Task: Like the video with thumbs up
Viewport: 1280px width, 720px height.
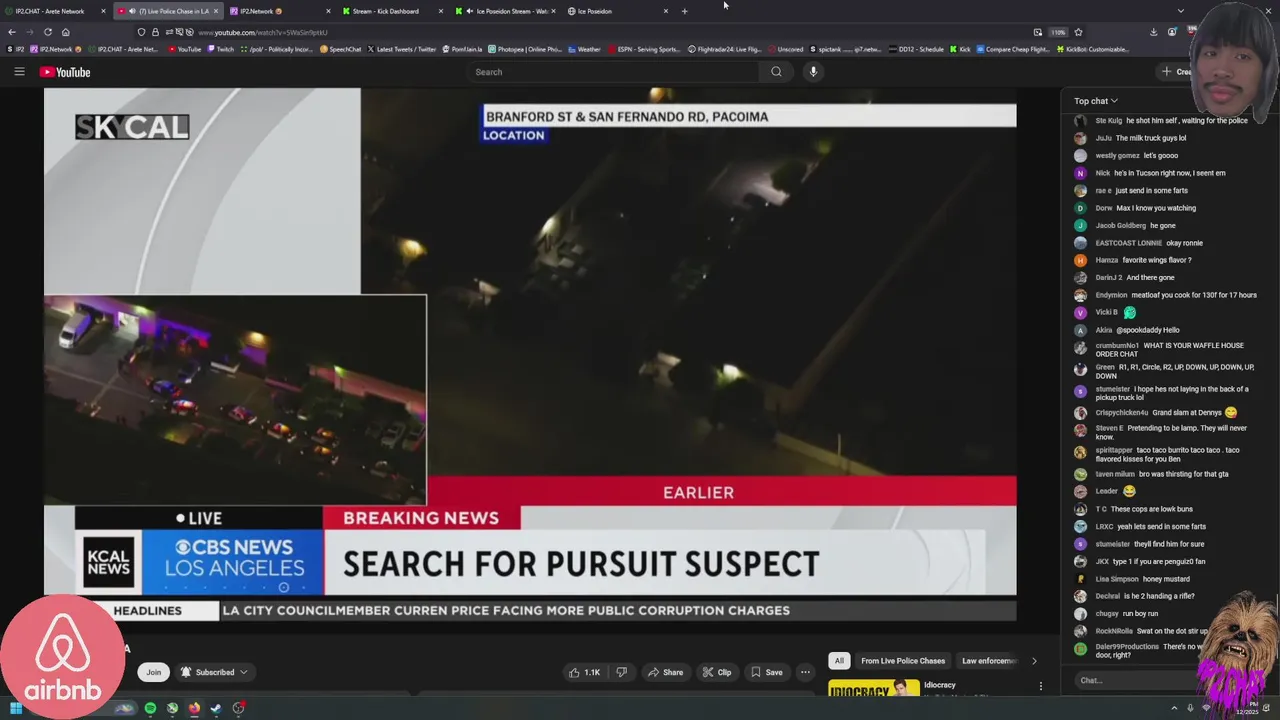Action: [585, 672]
